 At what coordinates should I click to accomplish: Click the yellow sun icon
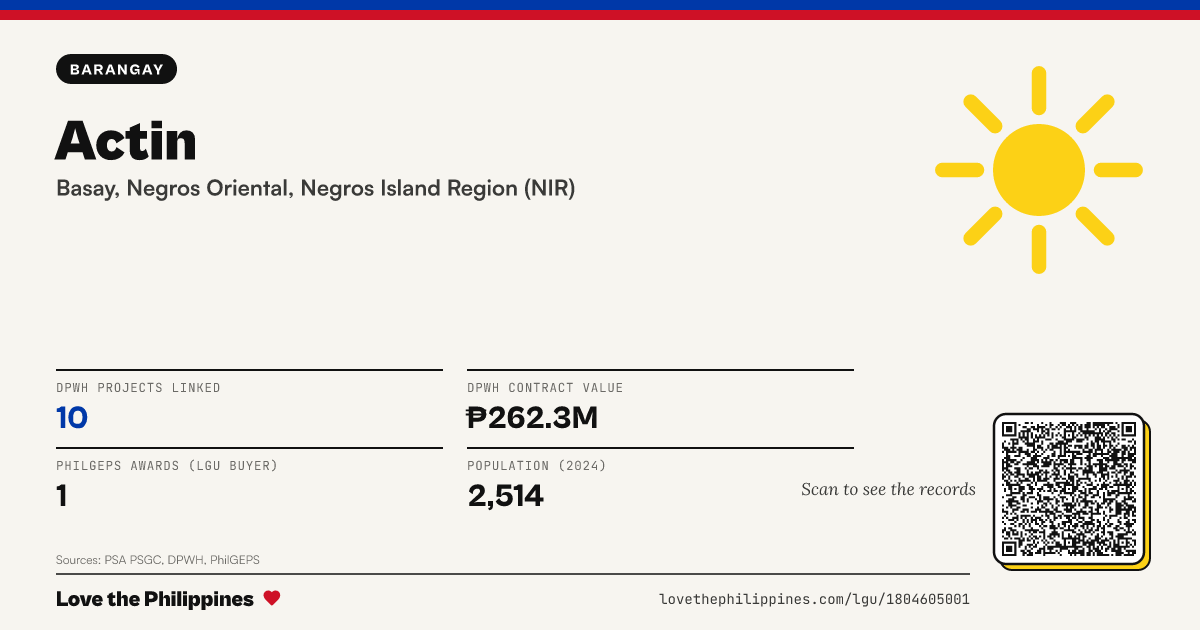(x=1039, y=170)
